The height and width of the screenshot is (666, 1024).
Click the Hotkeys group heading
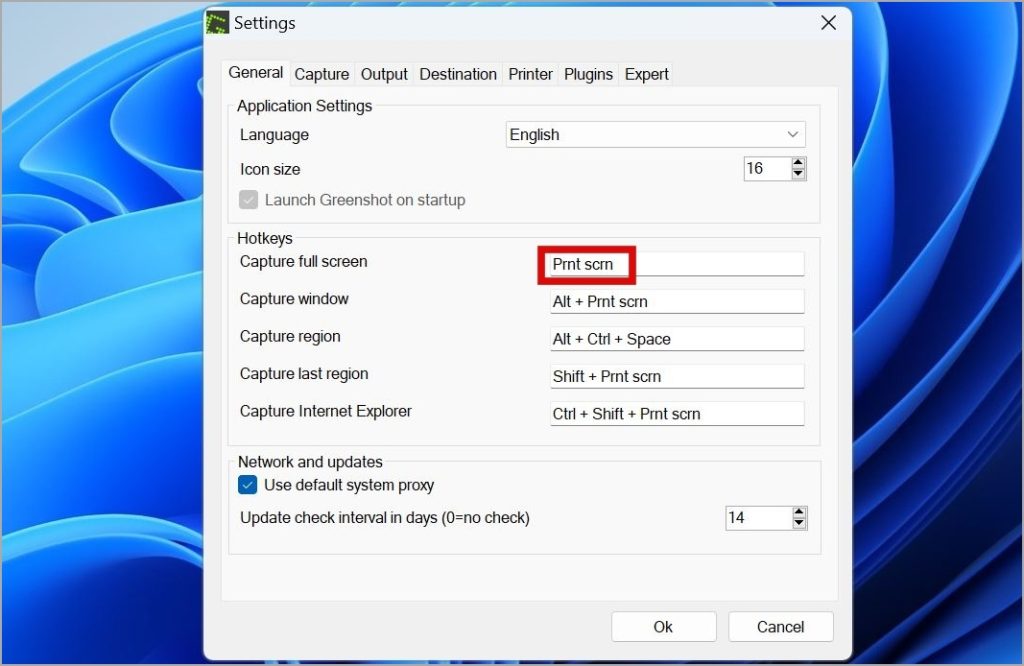point(264,238)
